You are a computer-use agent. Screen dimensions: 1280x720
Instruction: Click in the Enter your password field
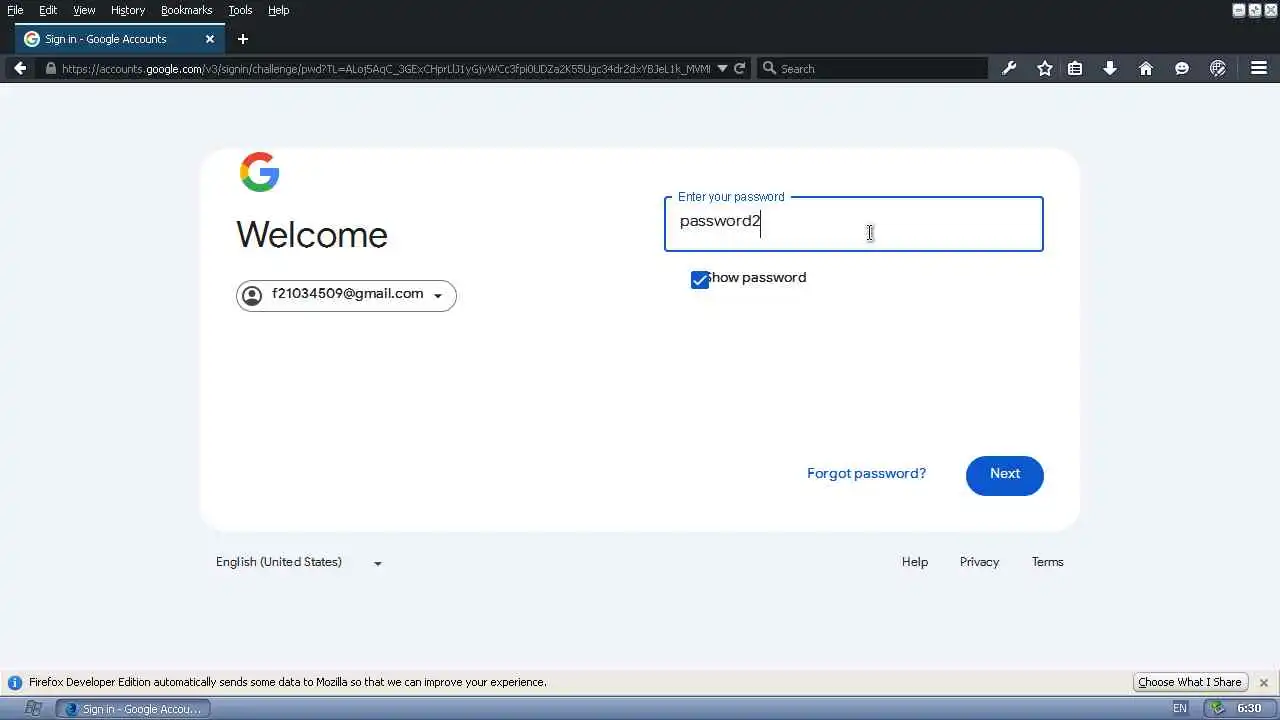pyautogui.click(x=854, y=224)
